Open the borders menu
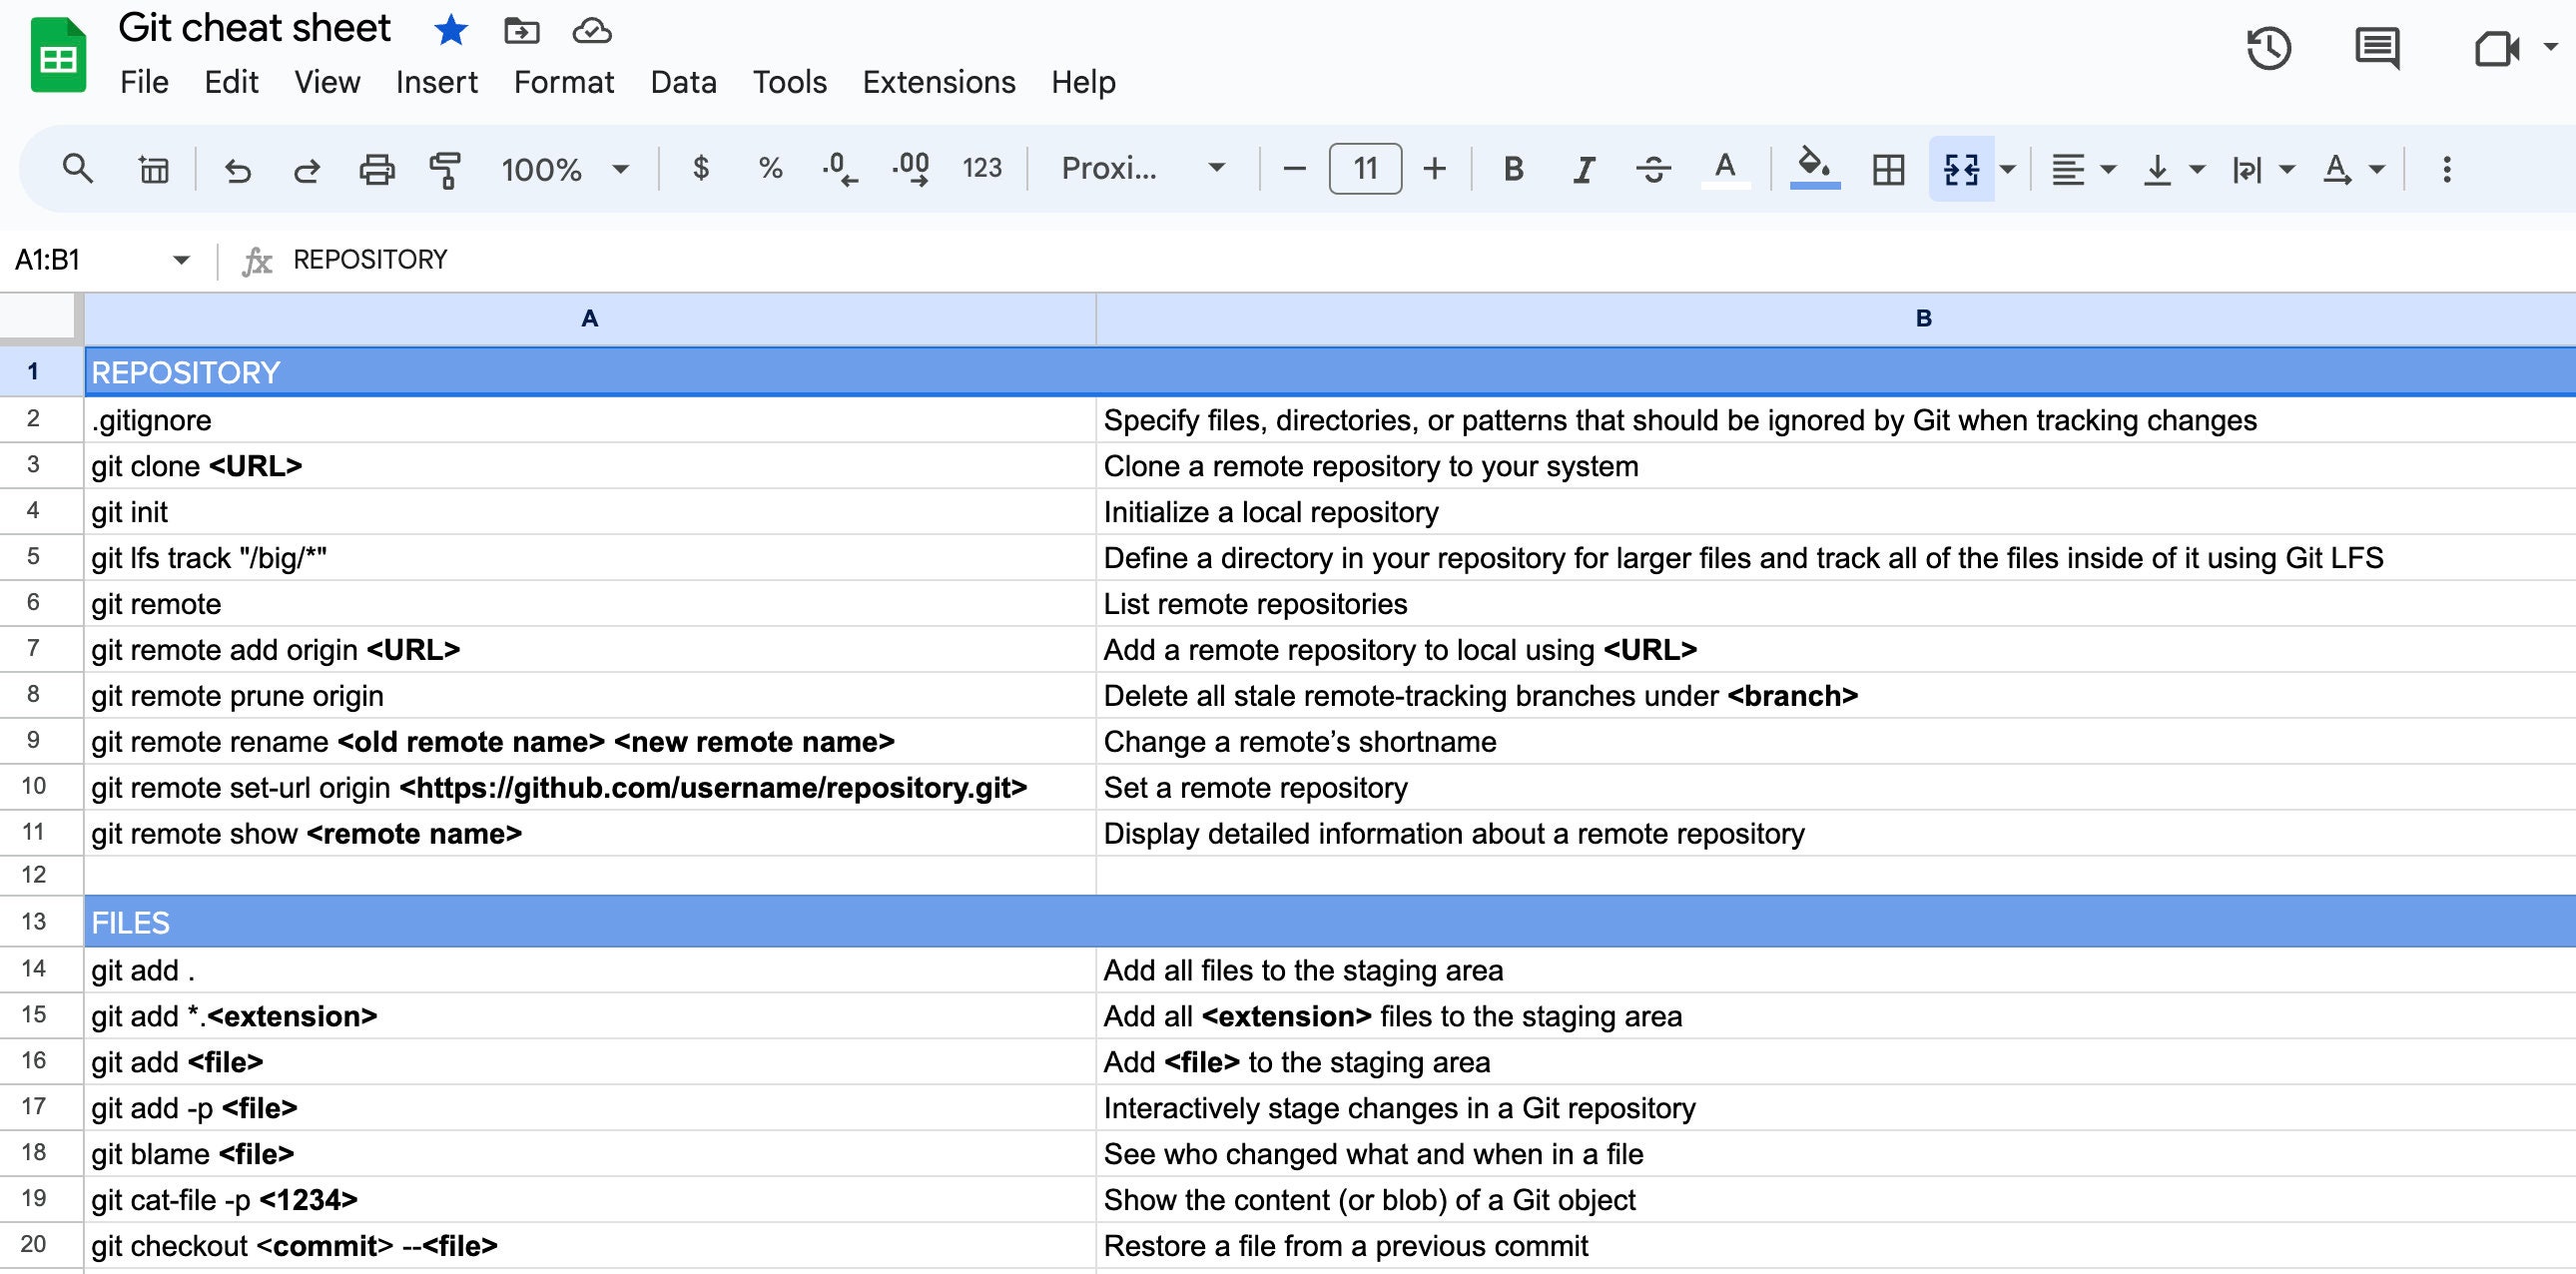The image size is (2576, 1274). click(x=1889, y=168)
